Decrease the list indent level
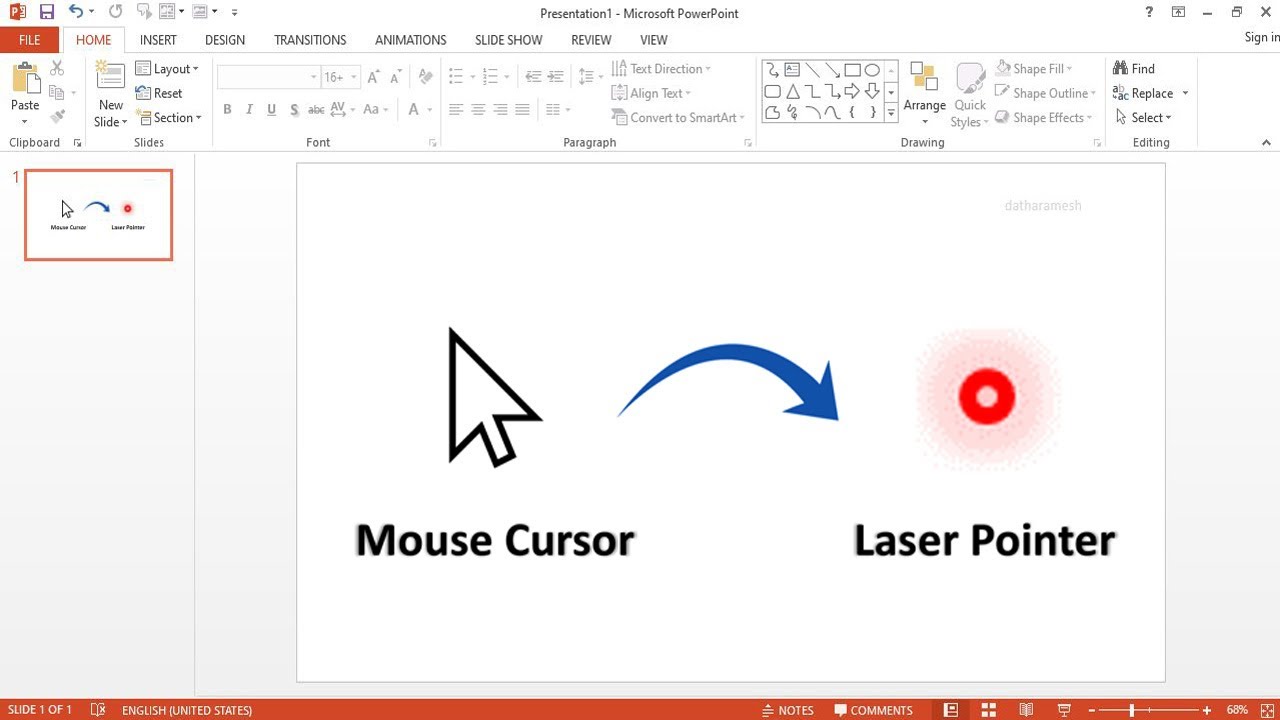Viewport: 1280px width, 720px height. click(x=533, y=77)
